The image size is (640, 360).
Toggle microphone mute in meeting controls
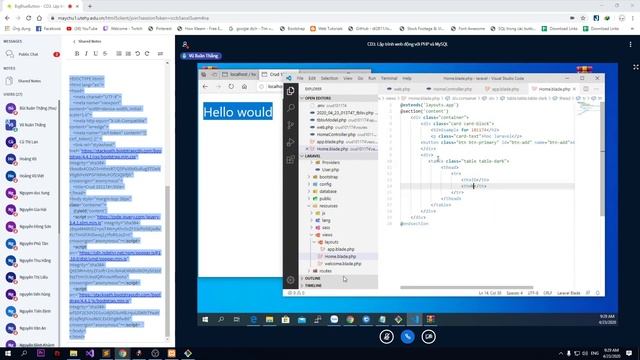pos(387,337)
